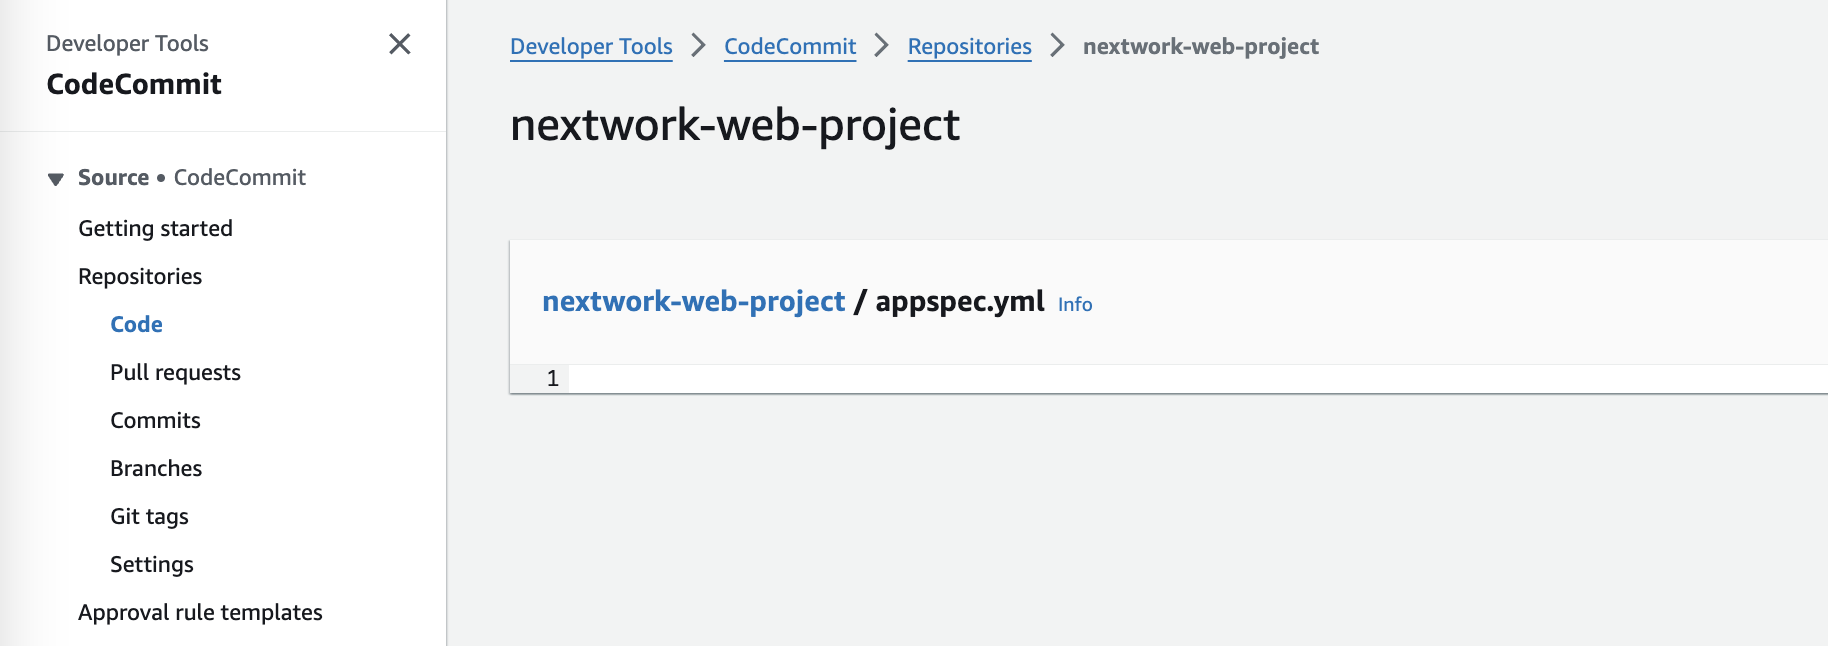1828x646 pixels.
Task: Select line number 1 in gutter
Action: (552, 379)
